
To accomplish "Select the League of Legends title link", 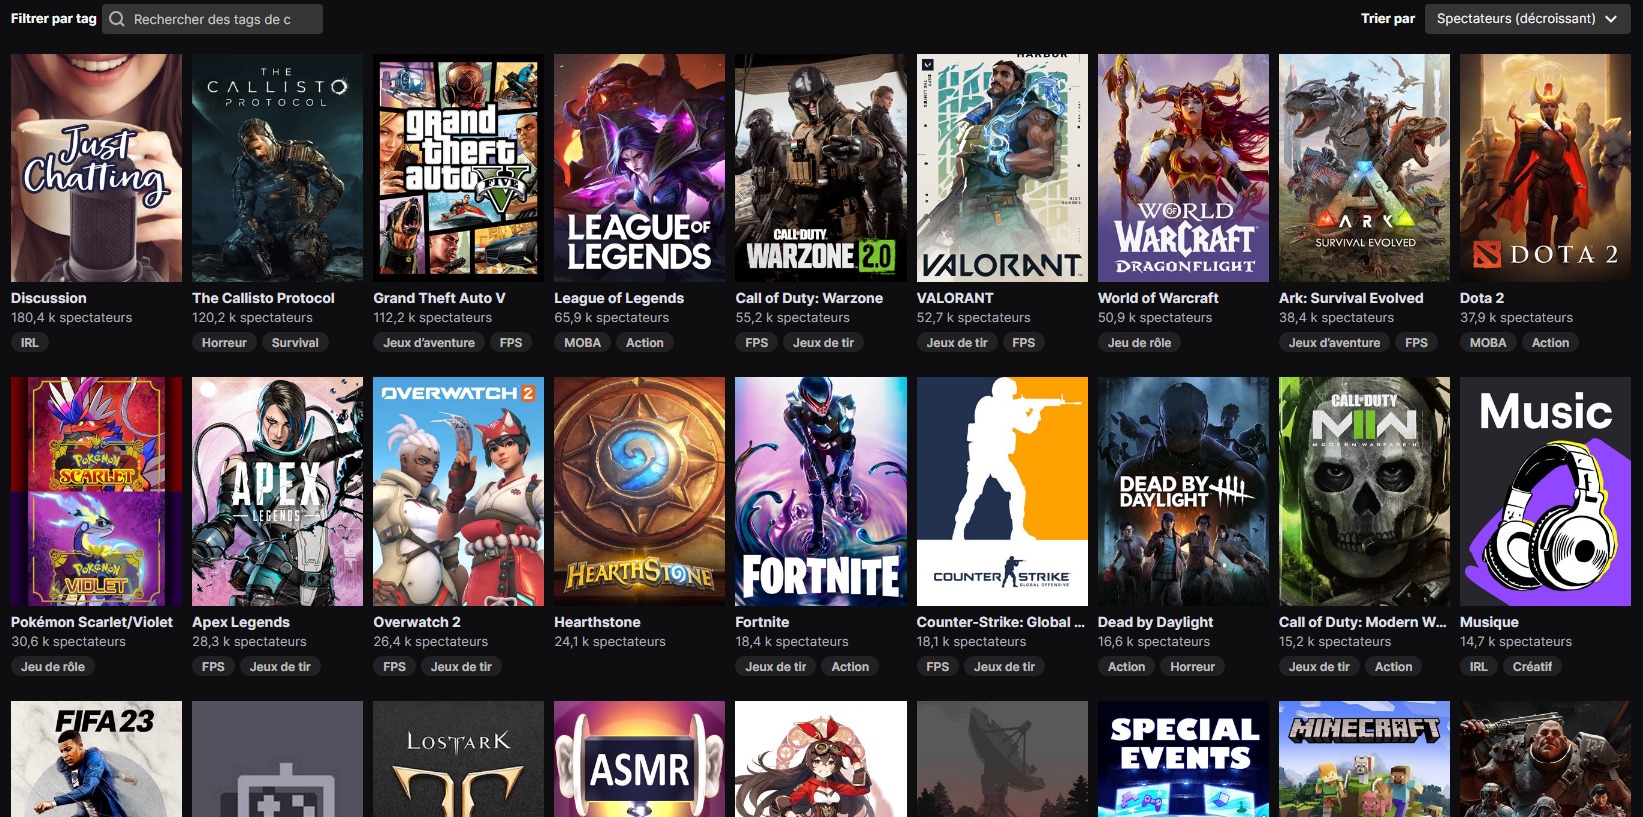I will tap(619, 298).
